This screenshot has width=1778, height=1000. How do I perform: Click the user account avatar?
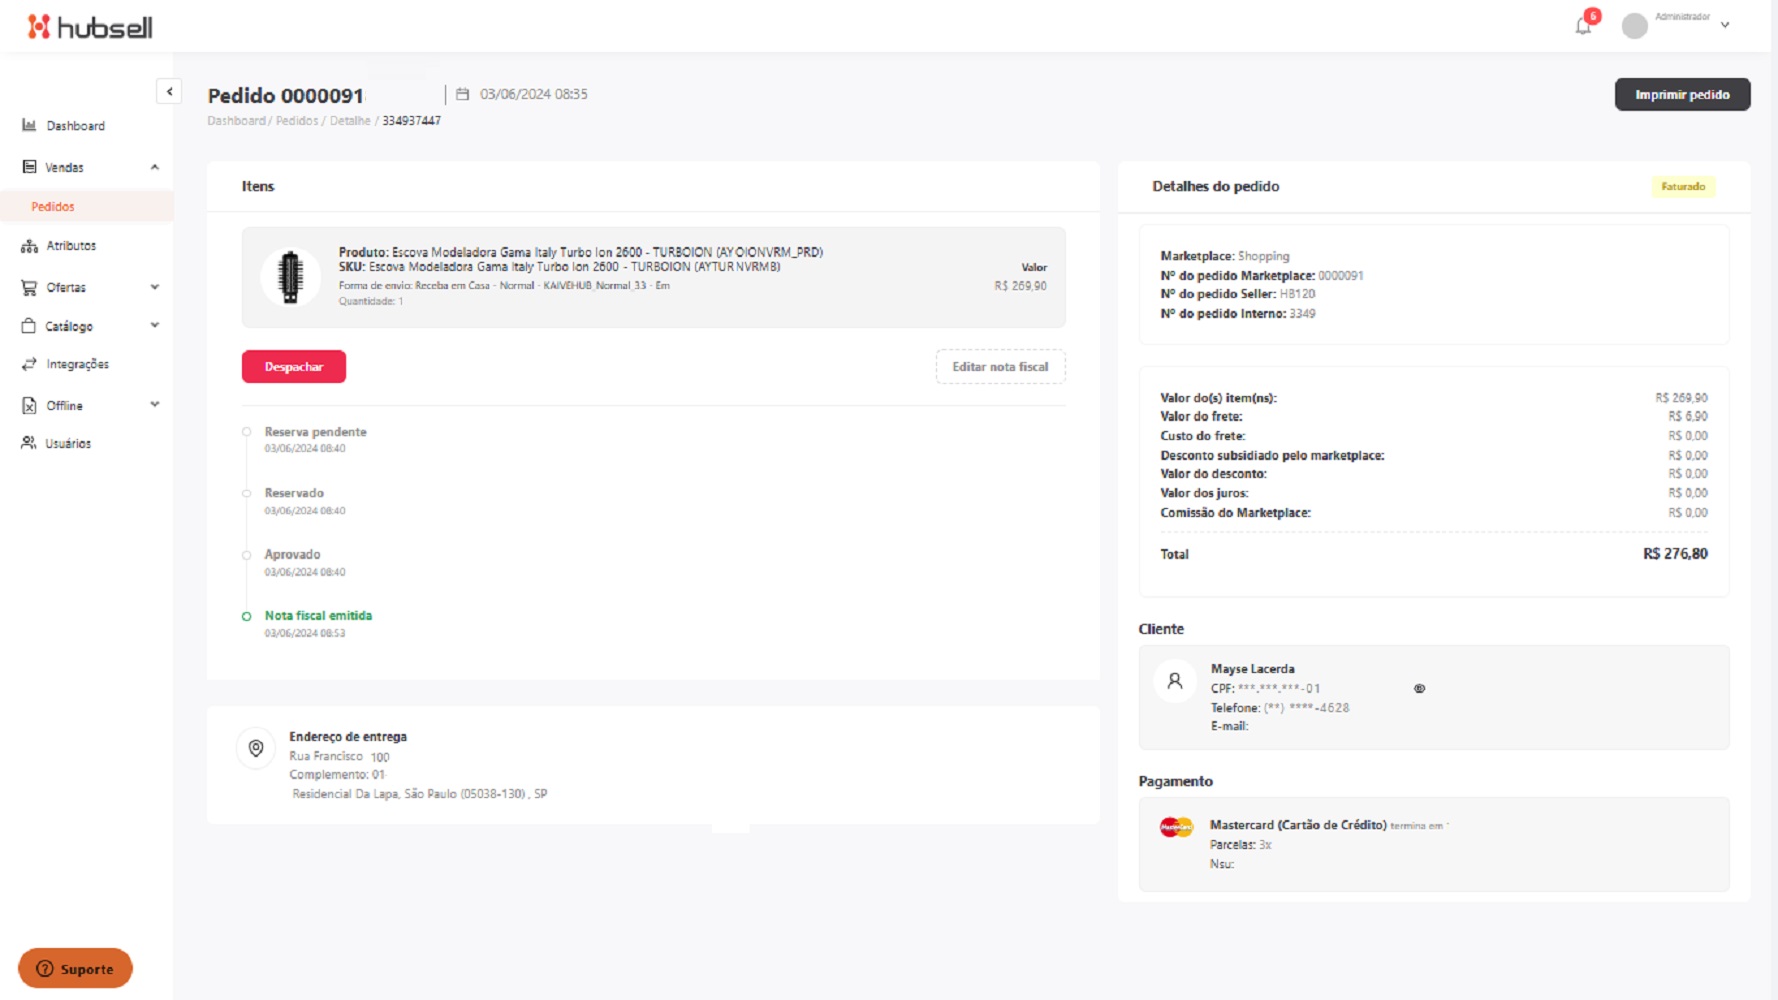tap(1634, 26)
